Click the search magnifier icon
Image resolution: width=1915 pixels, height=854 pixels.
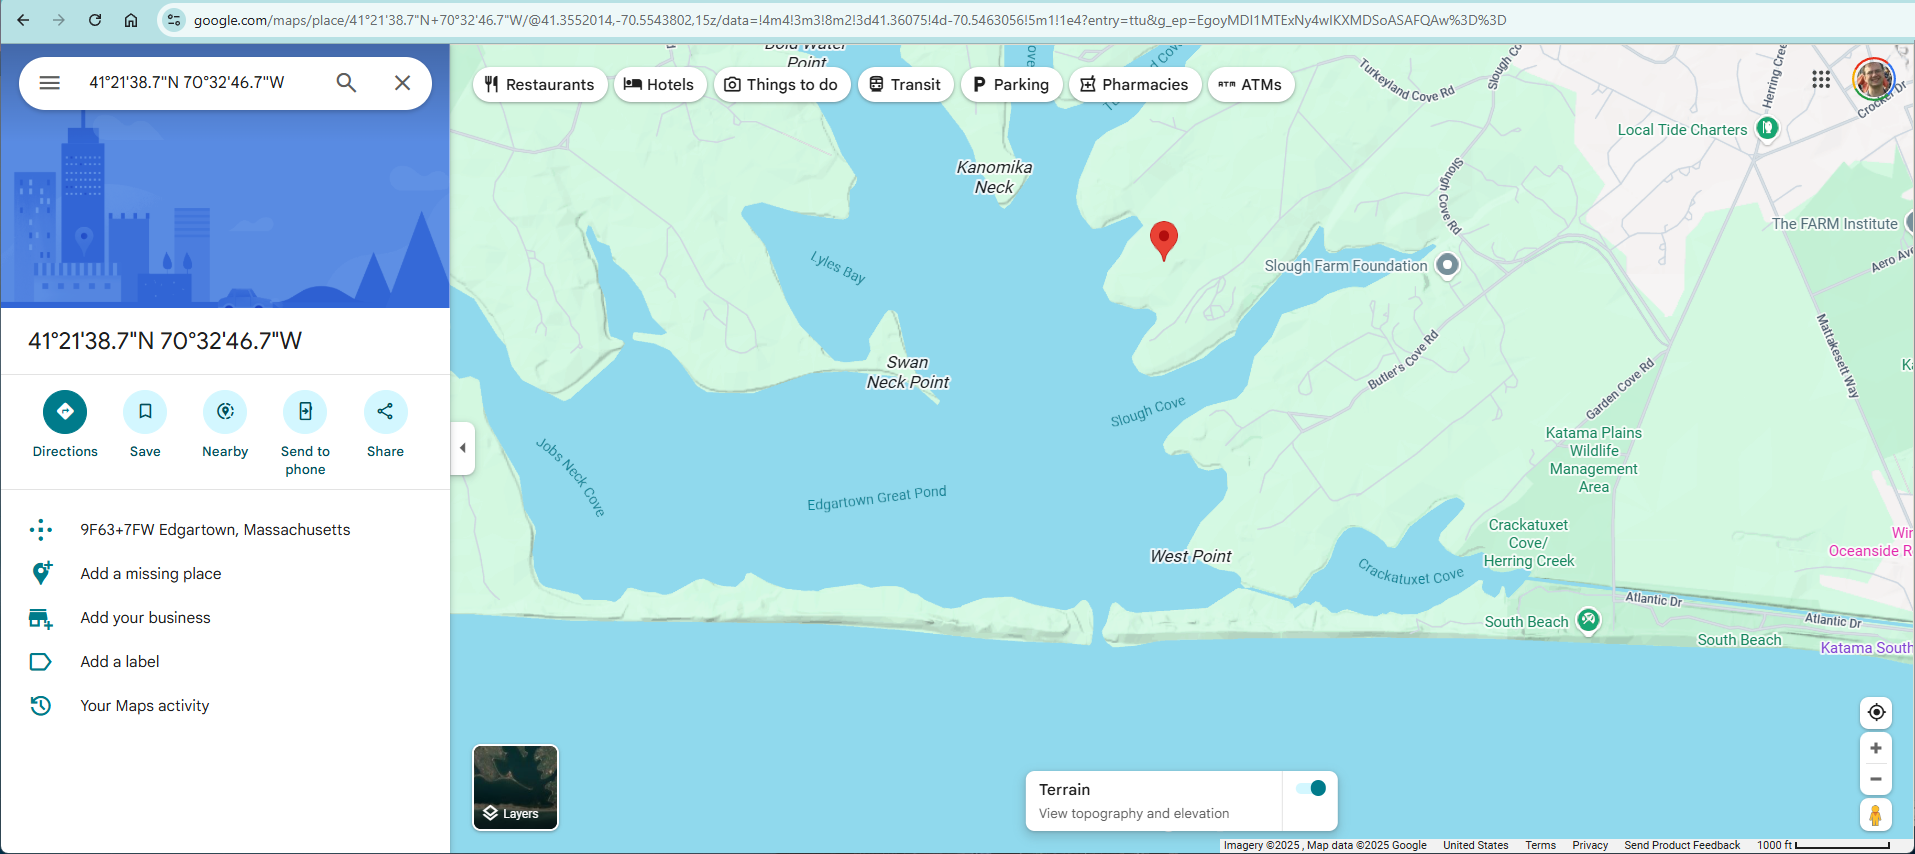[x=346, y=83]
